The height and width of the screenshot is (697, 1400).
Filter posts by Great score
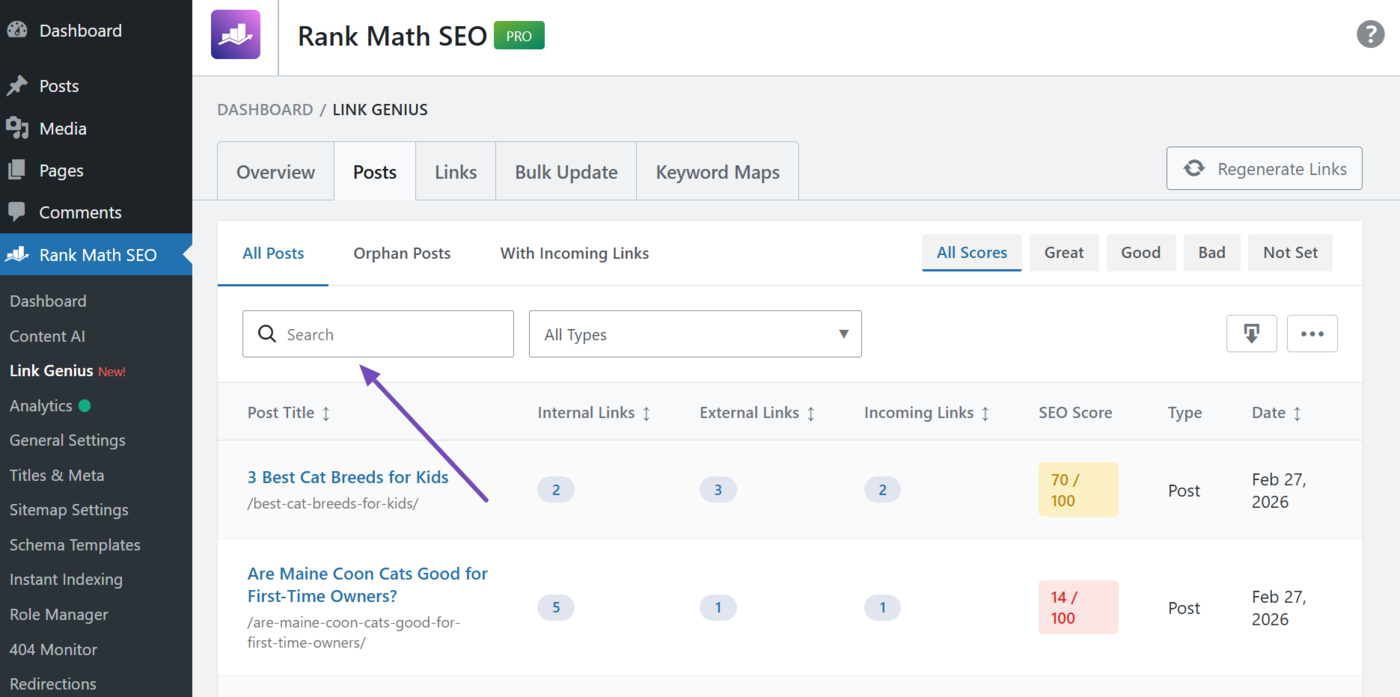pos(1063,253)
